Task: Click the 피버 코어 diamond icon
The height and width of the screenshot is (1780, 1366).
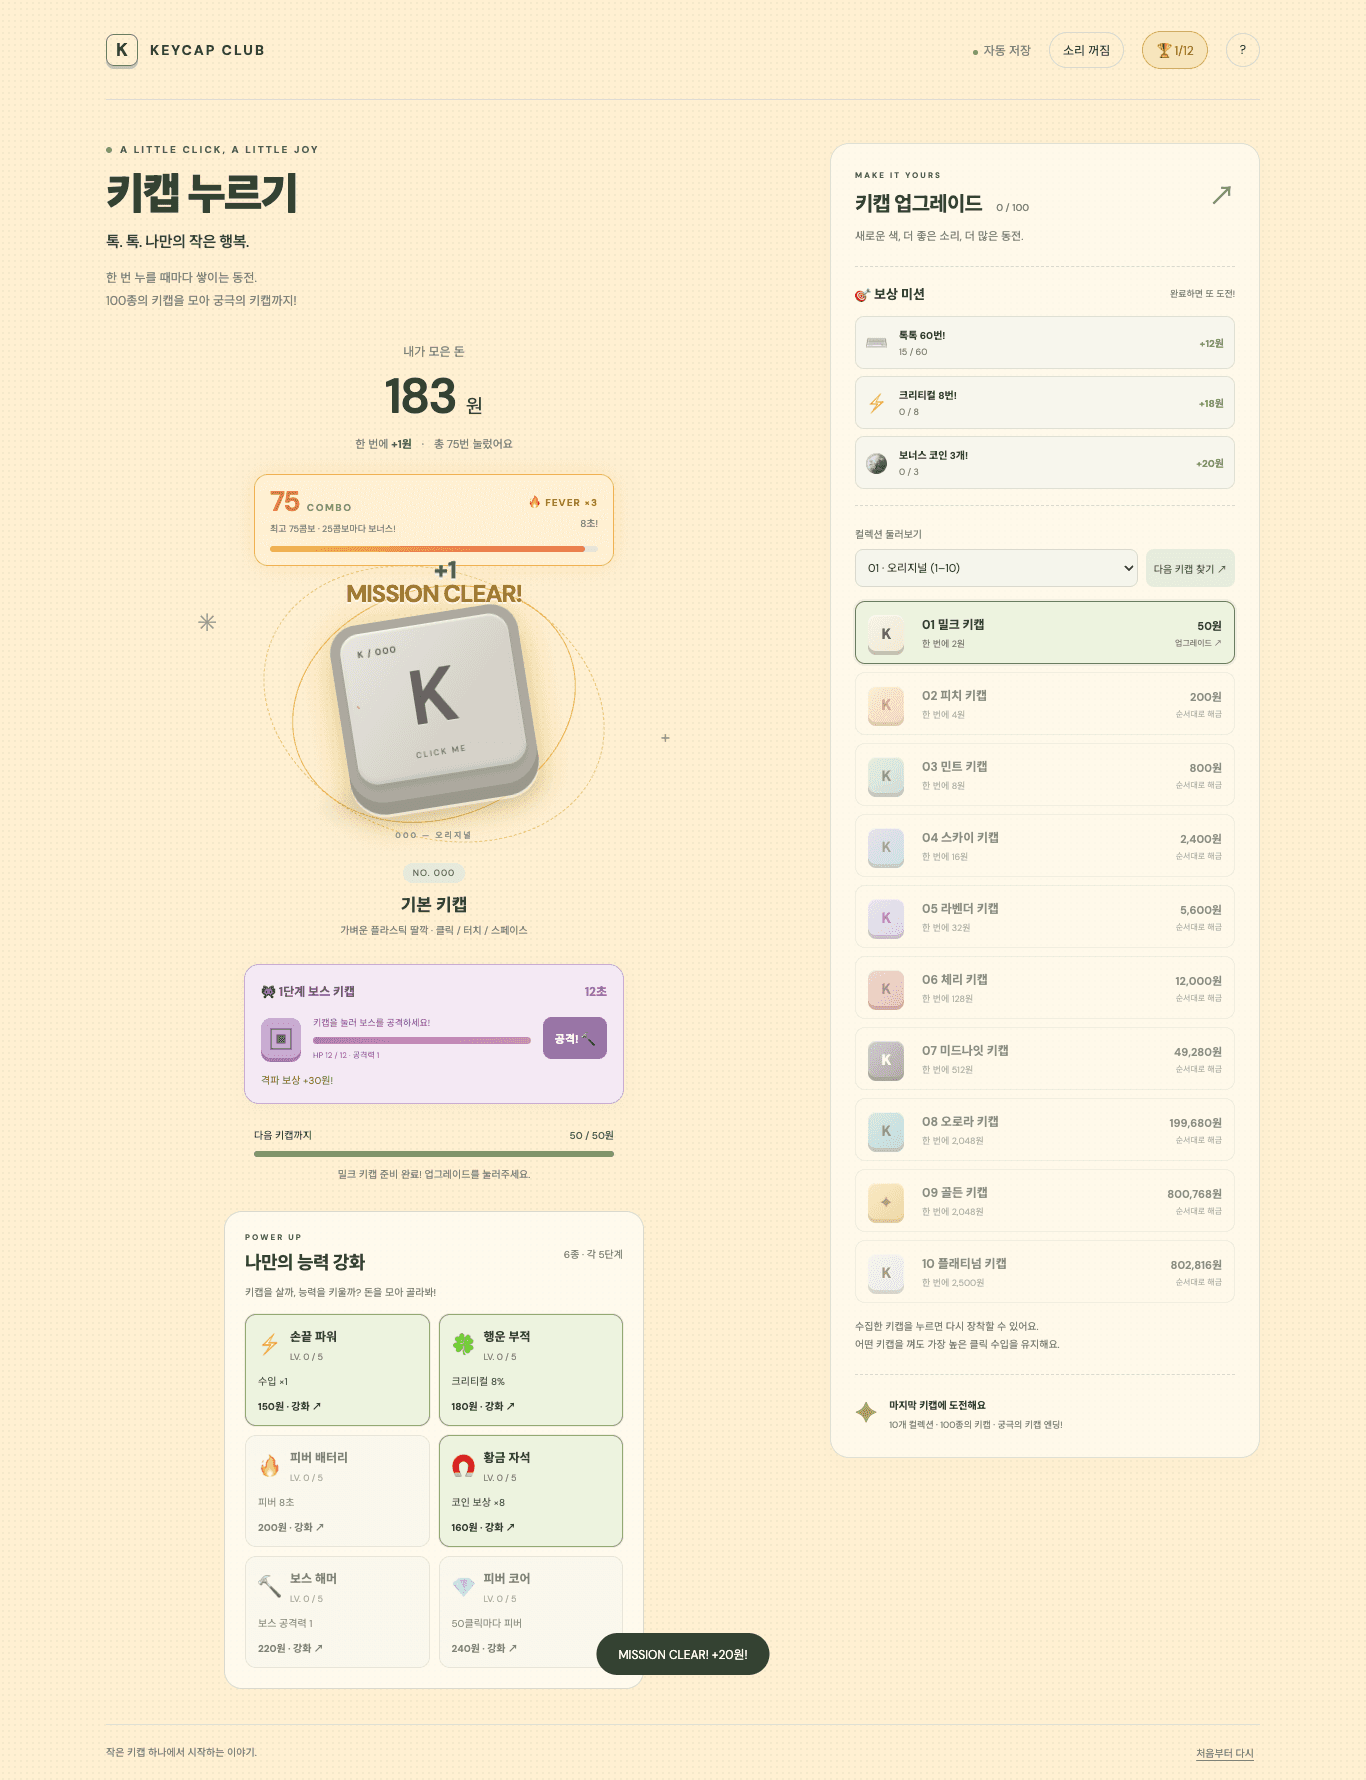Action: click(463, 1587)
